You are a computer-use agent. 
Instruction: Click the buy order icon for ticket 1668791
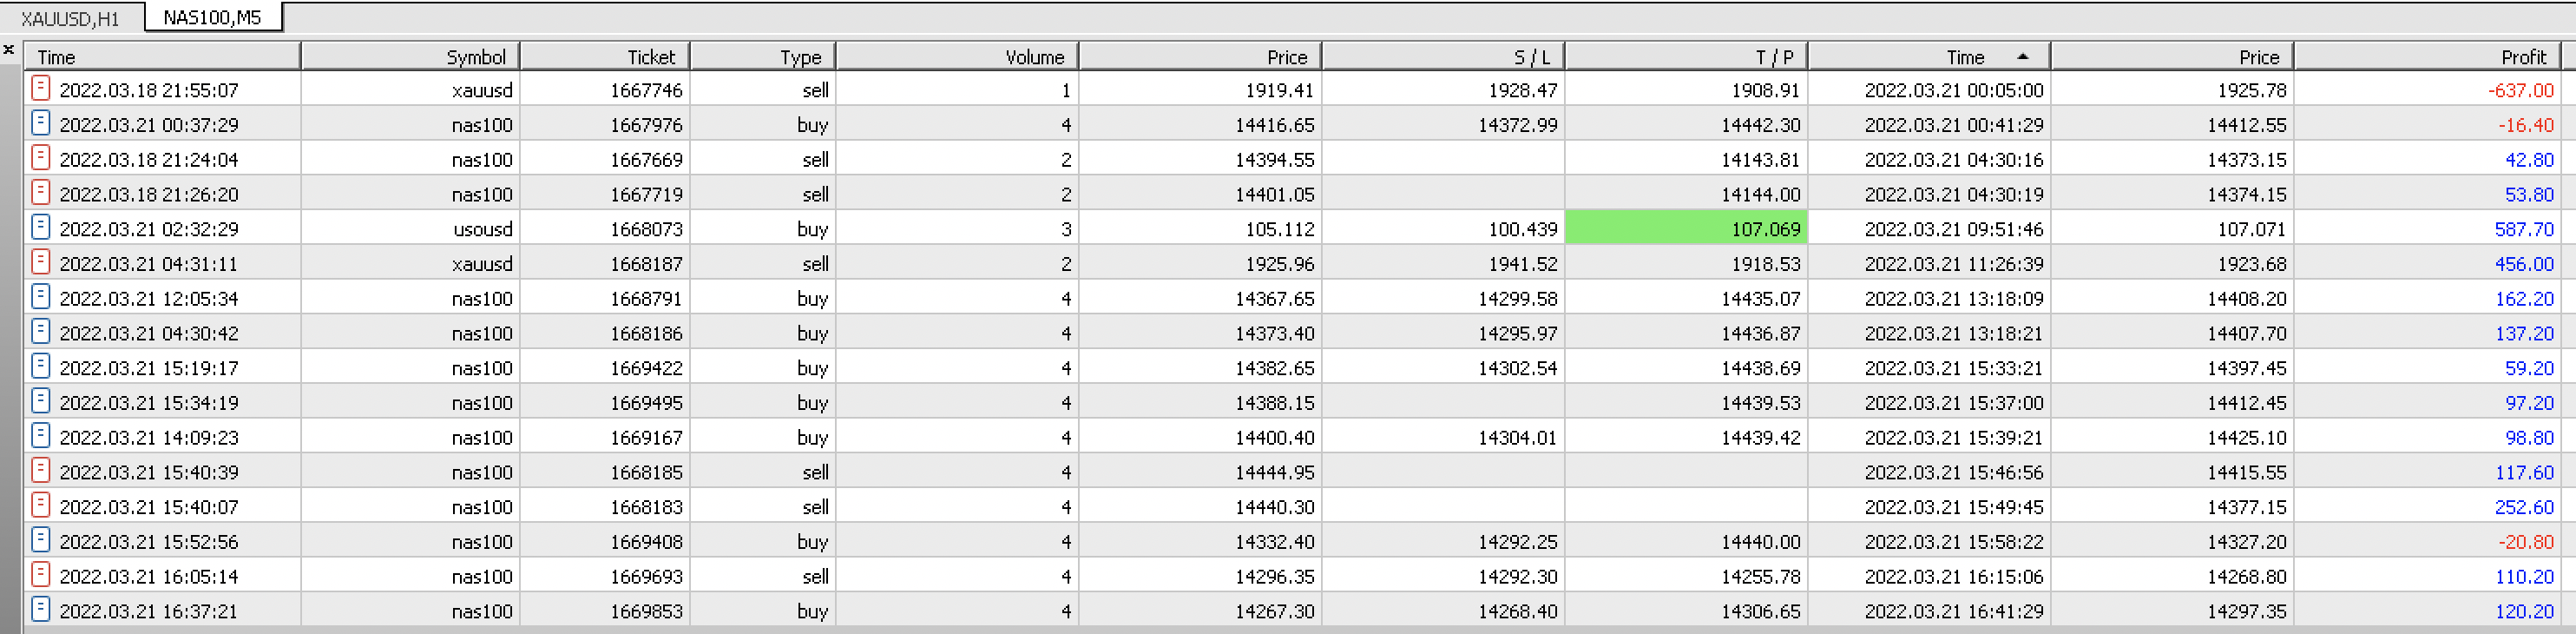point(41,298)
